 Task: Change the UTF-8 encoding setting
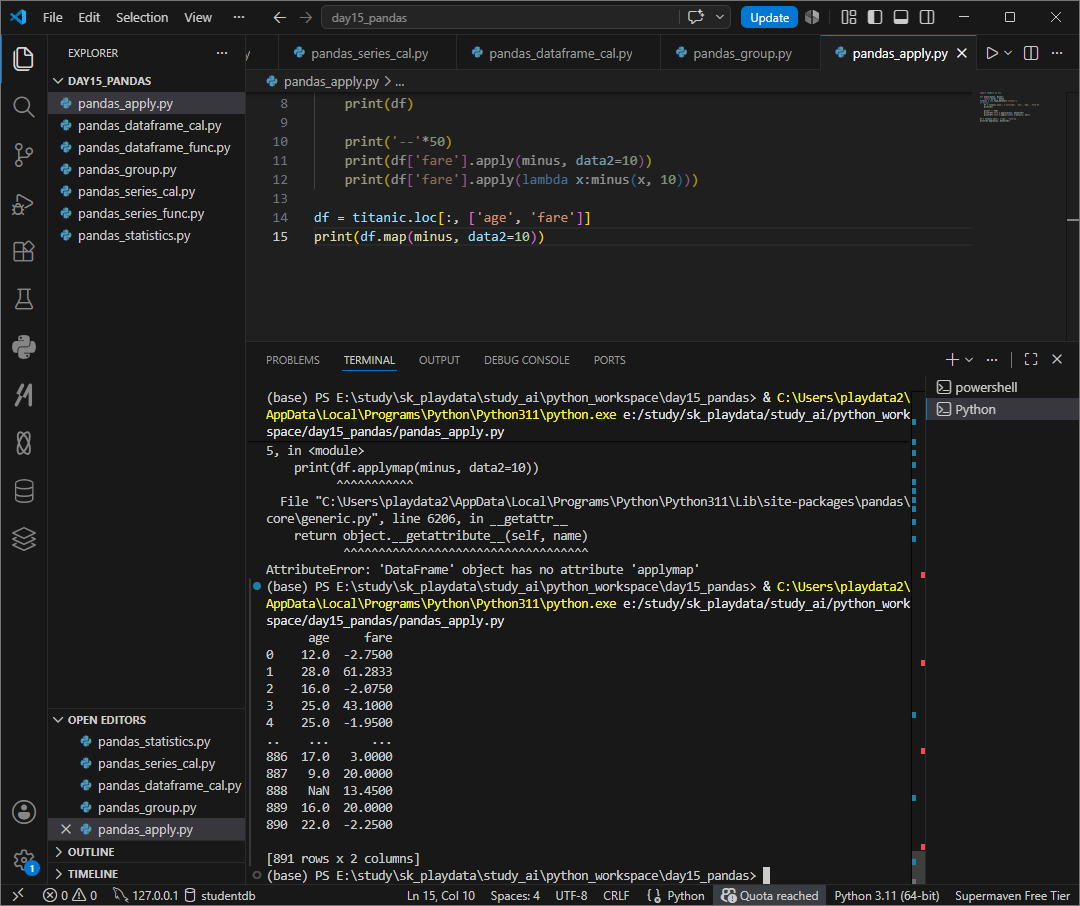(x=571, y=896)
